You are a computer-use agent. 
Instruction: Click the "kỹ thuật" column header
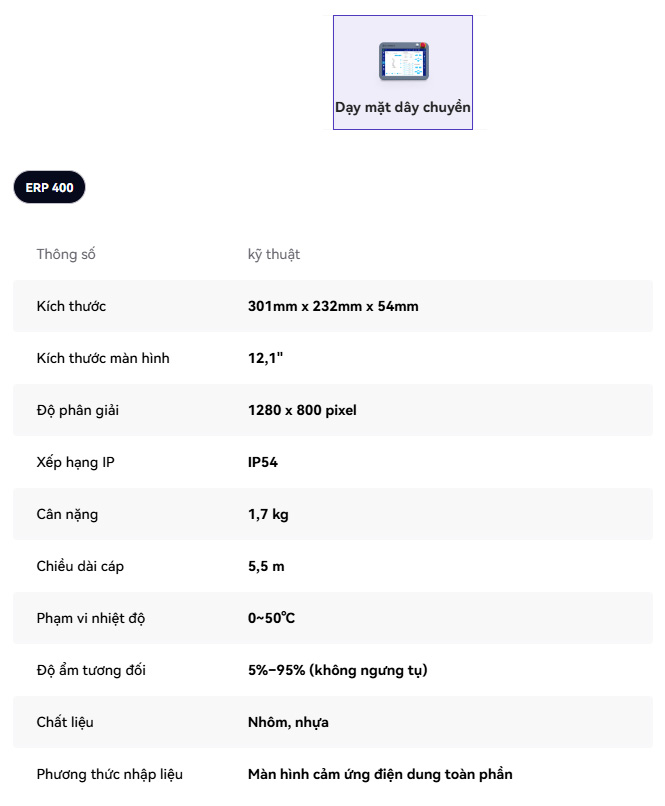(x=274, y=254)
